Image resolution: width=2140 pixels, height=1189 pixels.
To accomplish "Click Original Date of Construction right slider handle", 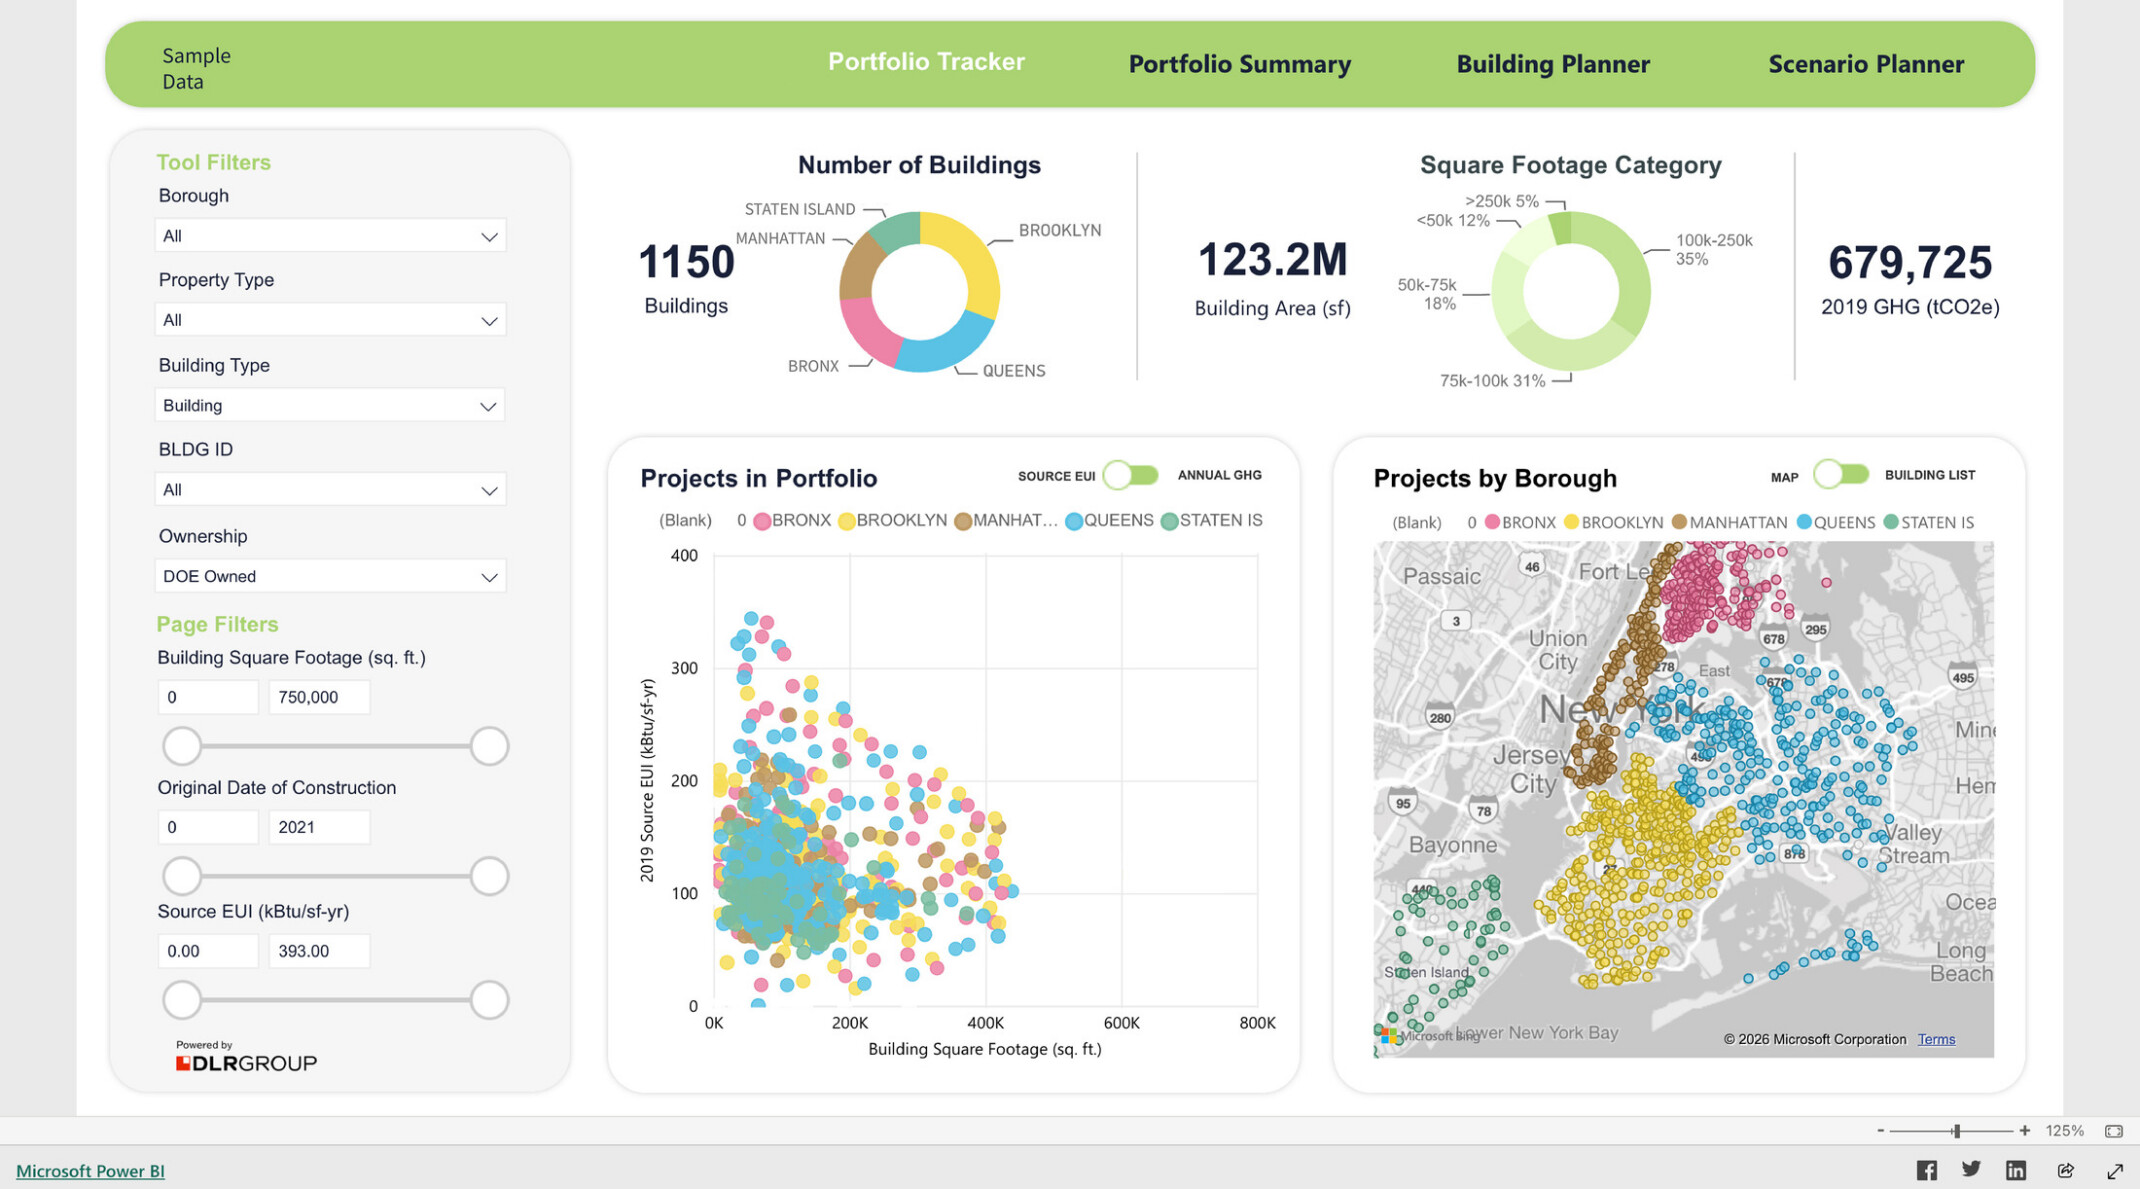I will (489, 876).
